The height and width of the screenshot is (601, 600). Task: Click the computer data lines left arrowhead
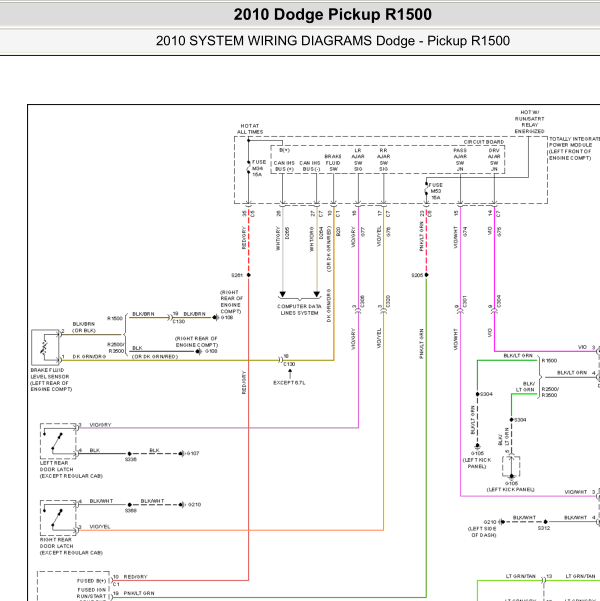tap(283, 294)
